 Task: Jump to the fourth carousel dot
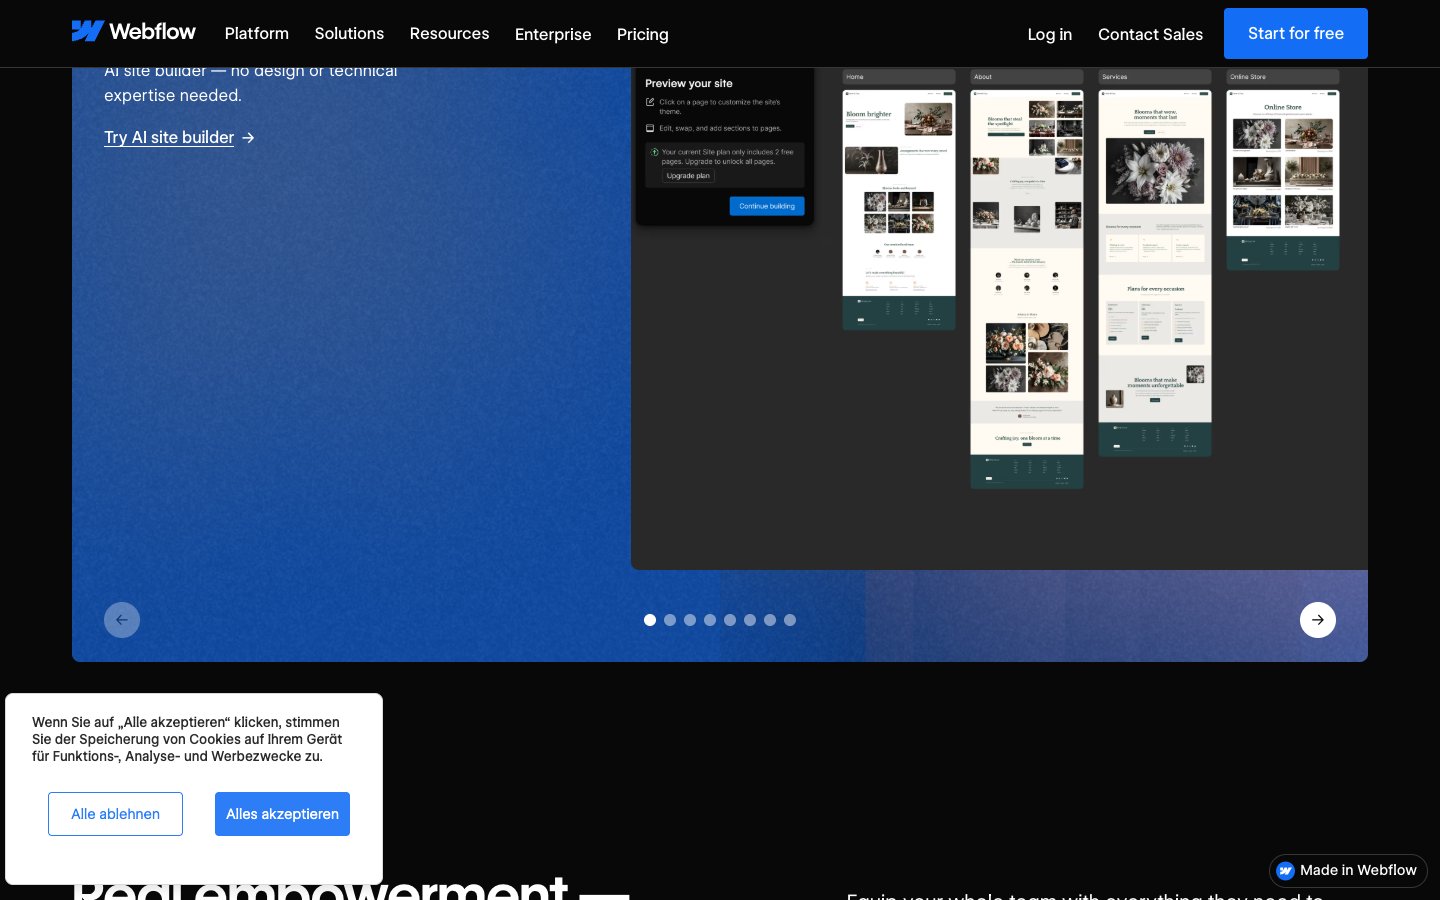pyautogui.click(x=710, y=620)
